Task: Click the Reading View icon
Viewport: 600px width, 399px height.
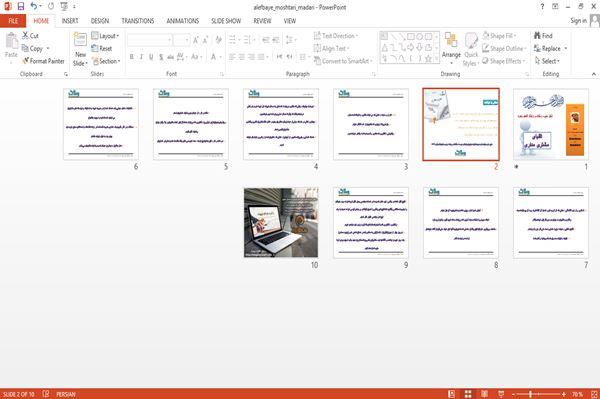Action: coord(484,394)
